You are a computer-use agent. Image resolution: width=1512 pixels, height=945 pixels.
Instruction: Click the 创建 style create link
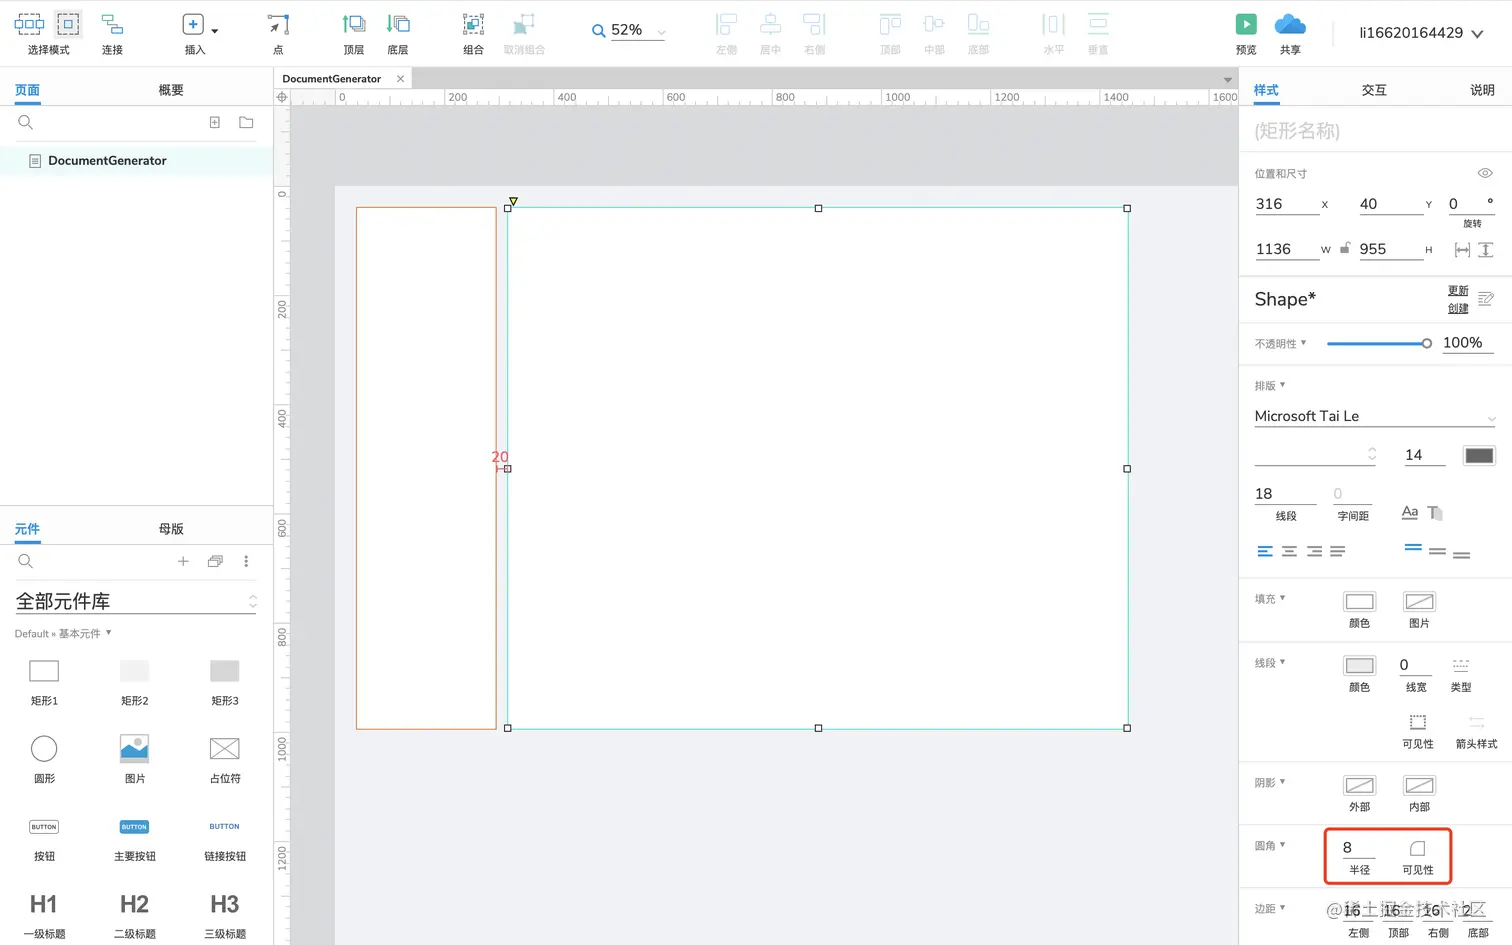pyautogui.click(x=1458, y=308)
